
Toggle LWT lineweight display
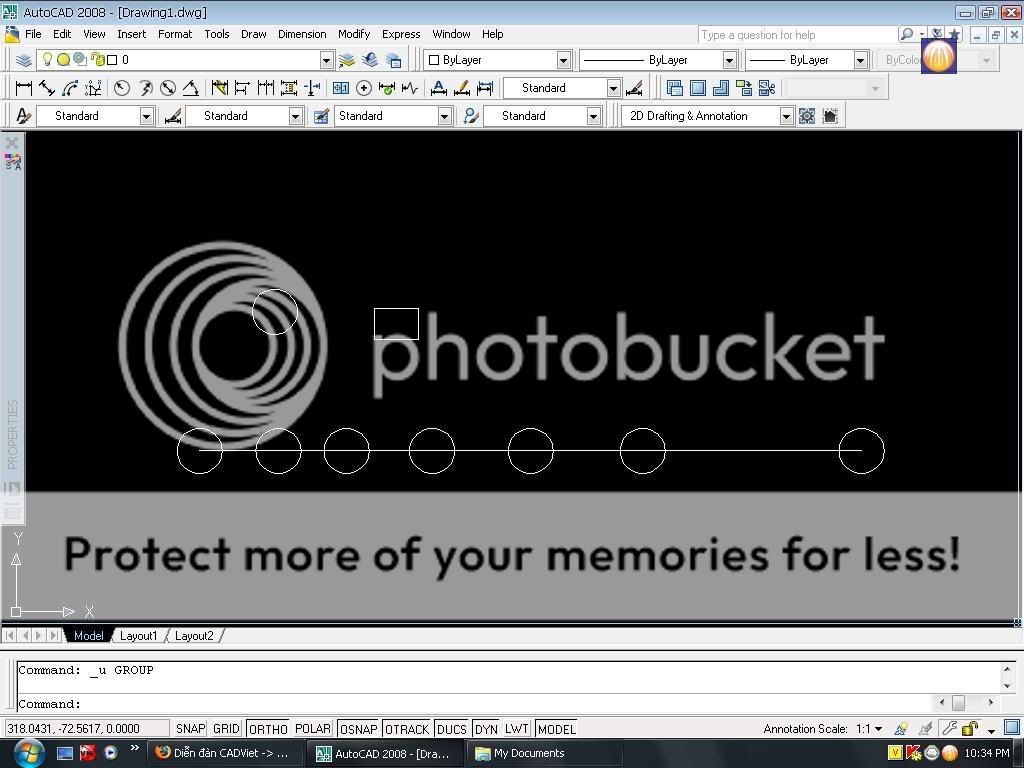point(517,728)
